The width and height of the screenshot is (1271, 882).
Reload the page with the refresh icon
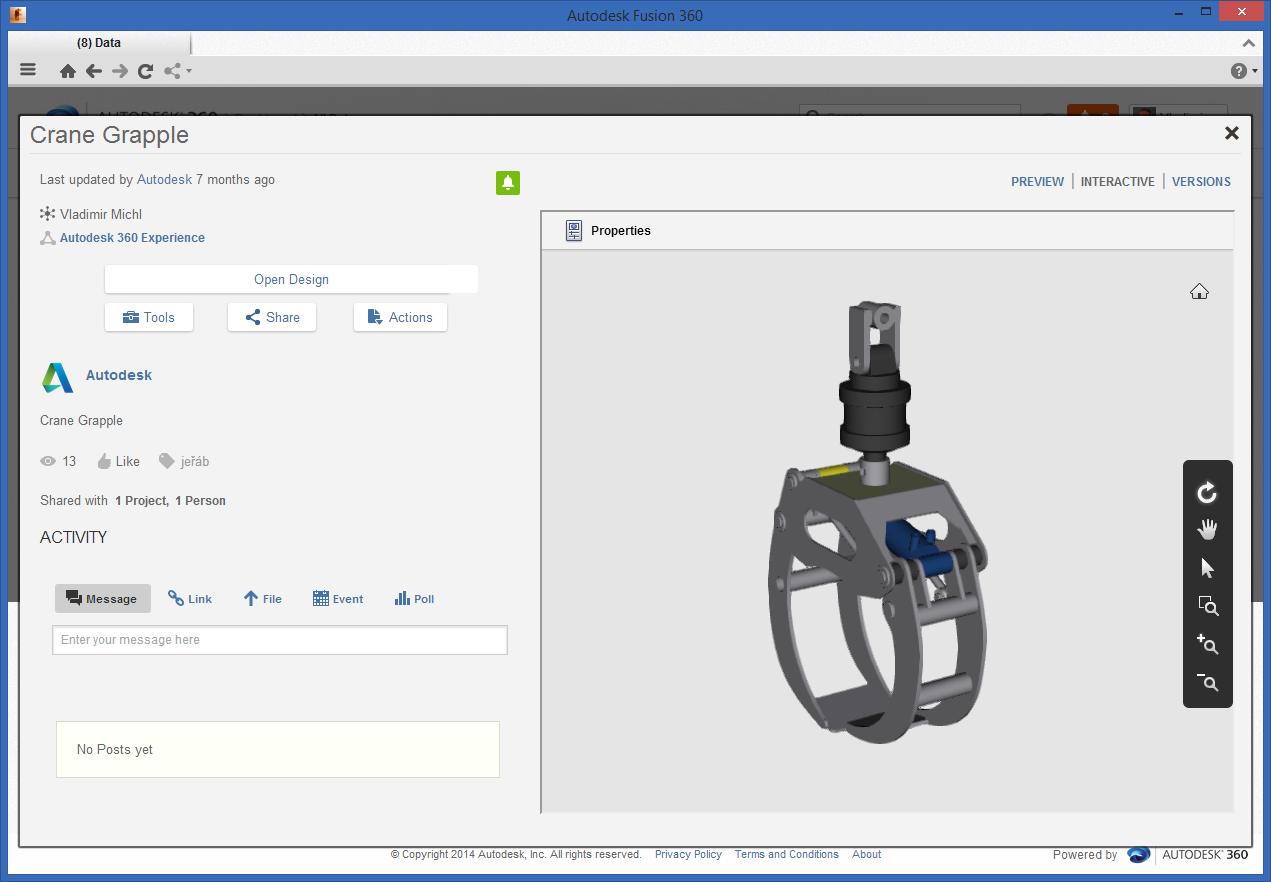coord(146,71)
